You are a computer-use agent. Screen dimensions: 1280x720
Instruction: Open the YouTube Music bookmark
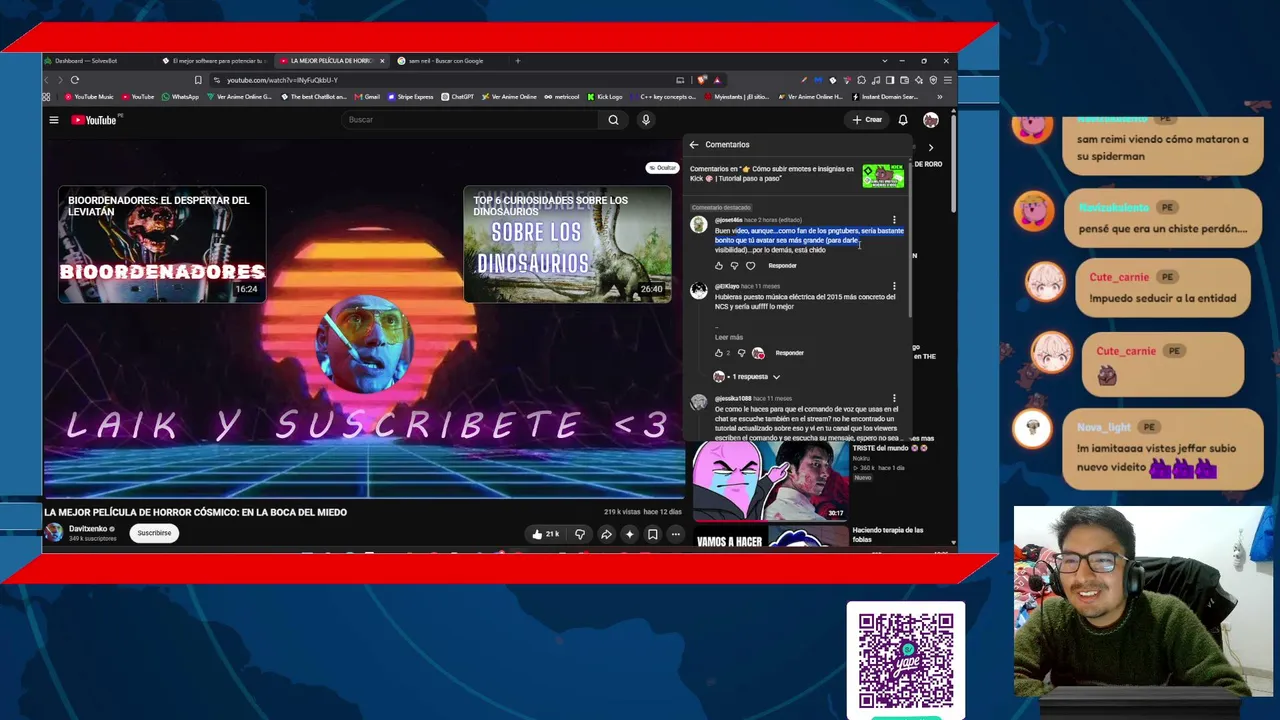[x=89, y=97]
